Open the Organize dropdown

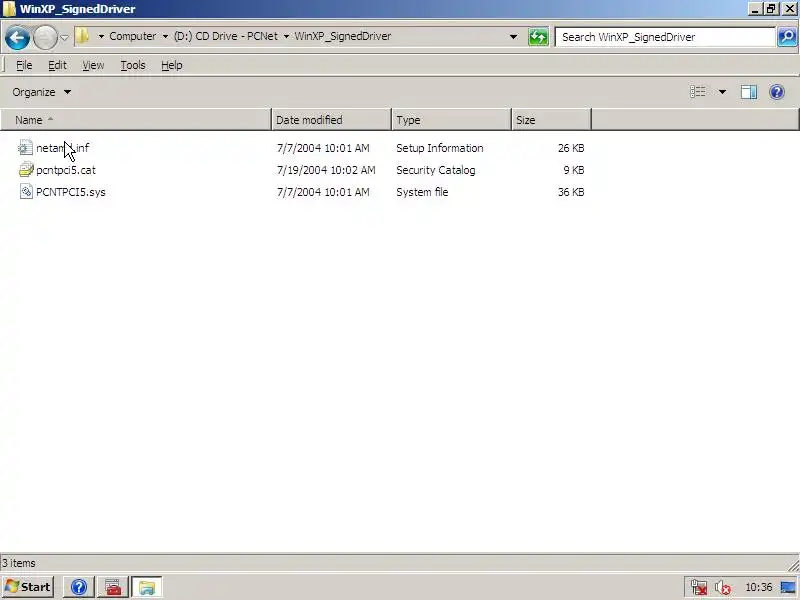coord(42,92)
